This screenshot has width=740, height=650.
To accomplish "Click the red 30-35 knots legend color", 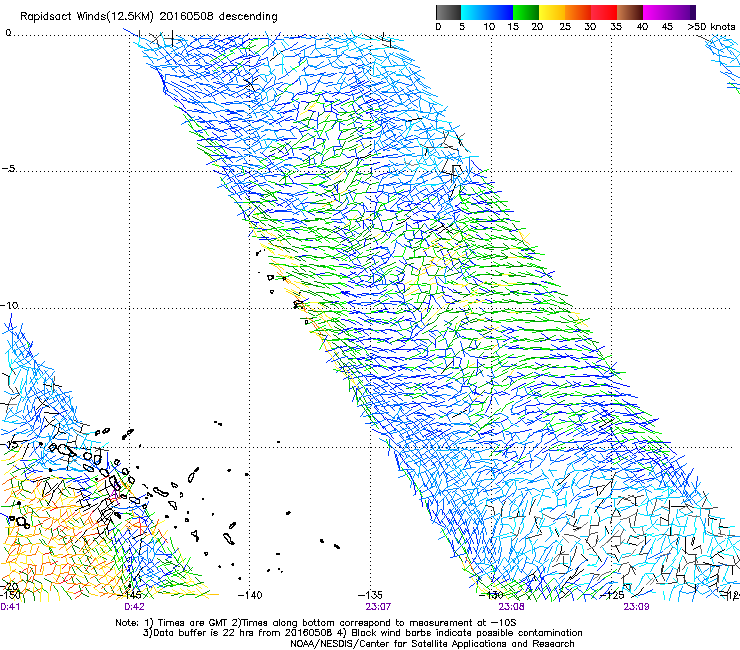I will click(x=604, y=12).
